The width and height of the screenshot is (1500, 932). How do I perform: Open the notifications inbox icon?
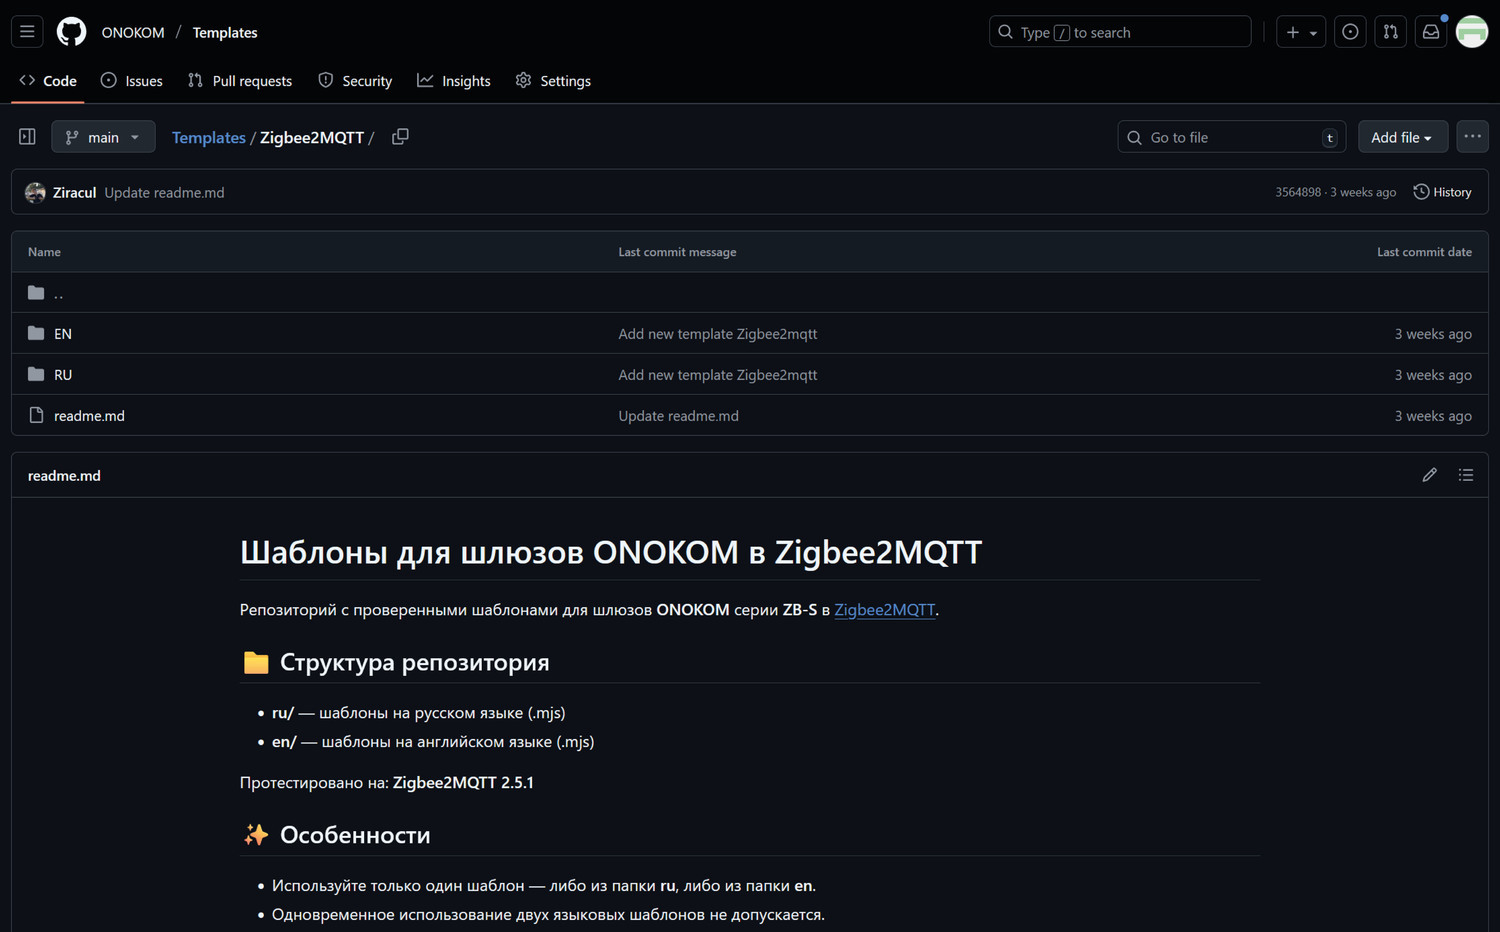click(x=1431, y=32)
